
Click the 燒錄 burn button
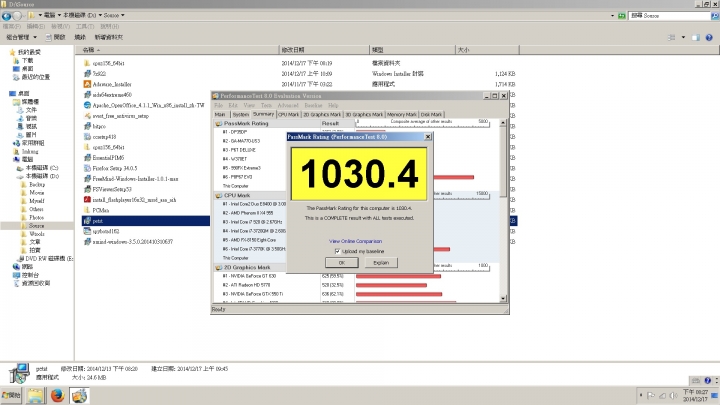click(x=80, y=37)
